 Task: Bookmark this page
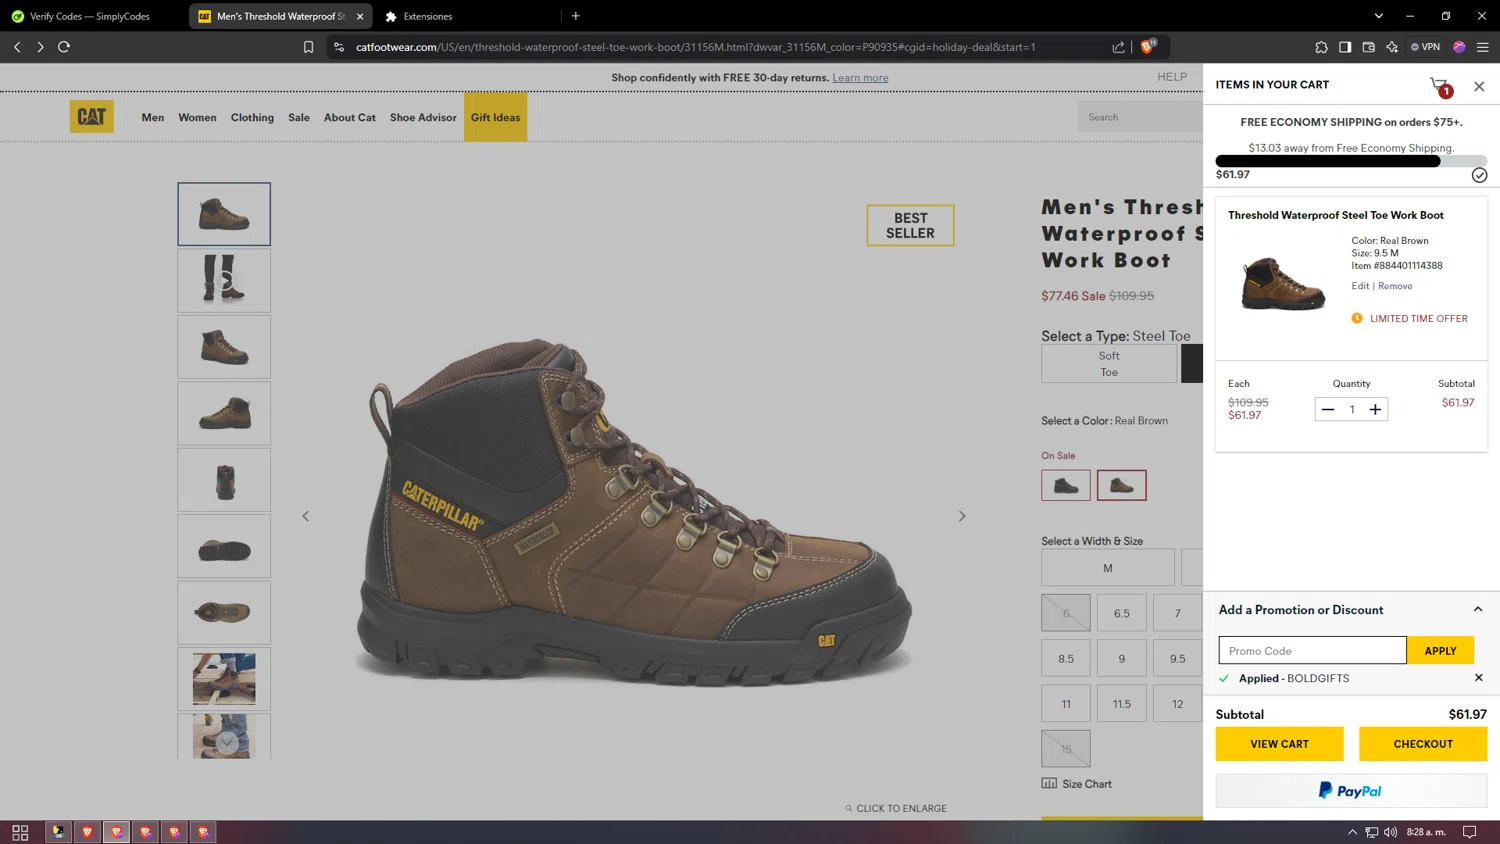308,47
